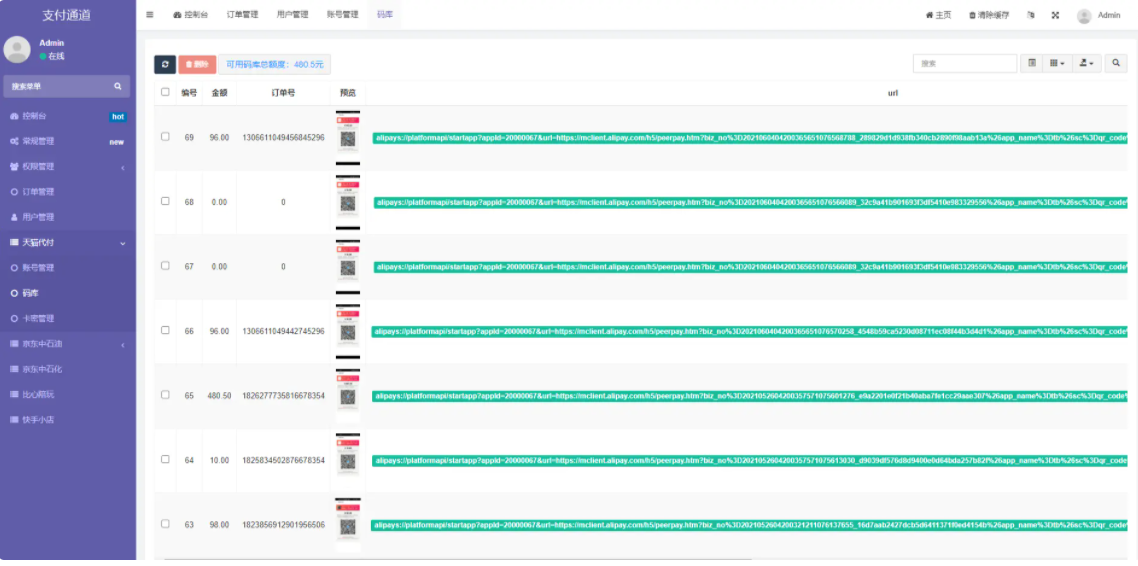
Task: Click the sidebar menu search magnifier icon
Action: point(117,87)
